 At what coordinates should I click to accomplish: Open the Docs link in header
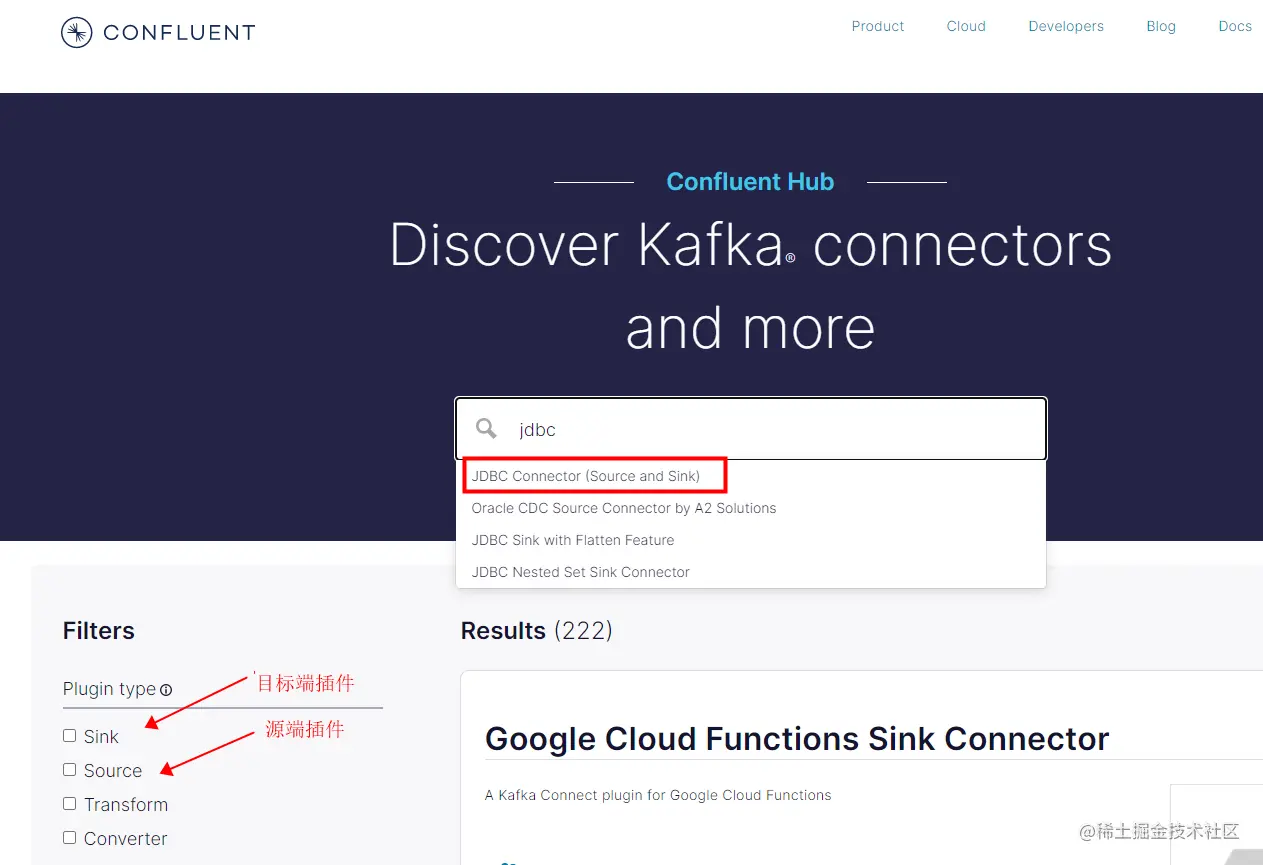(1235, 27)
